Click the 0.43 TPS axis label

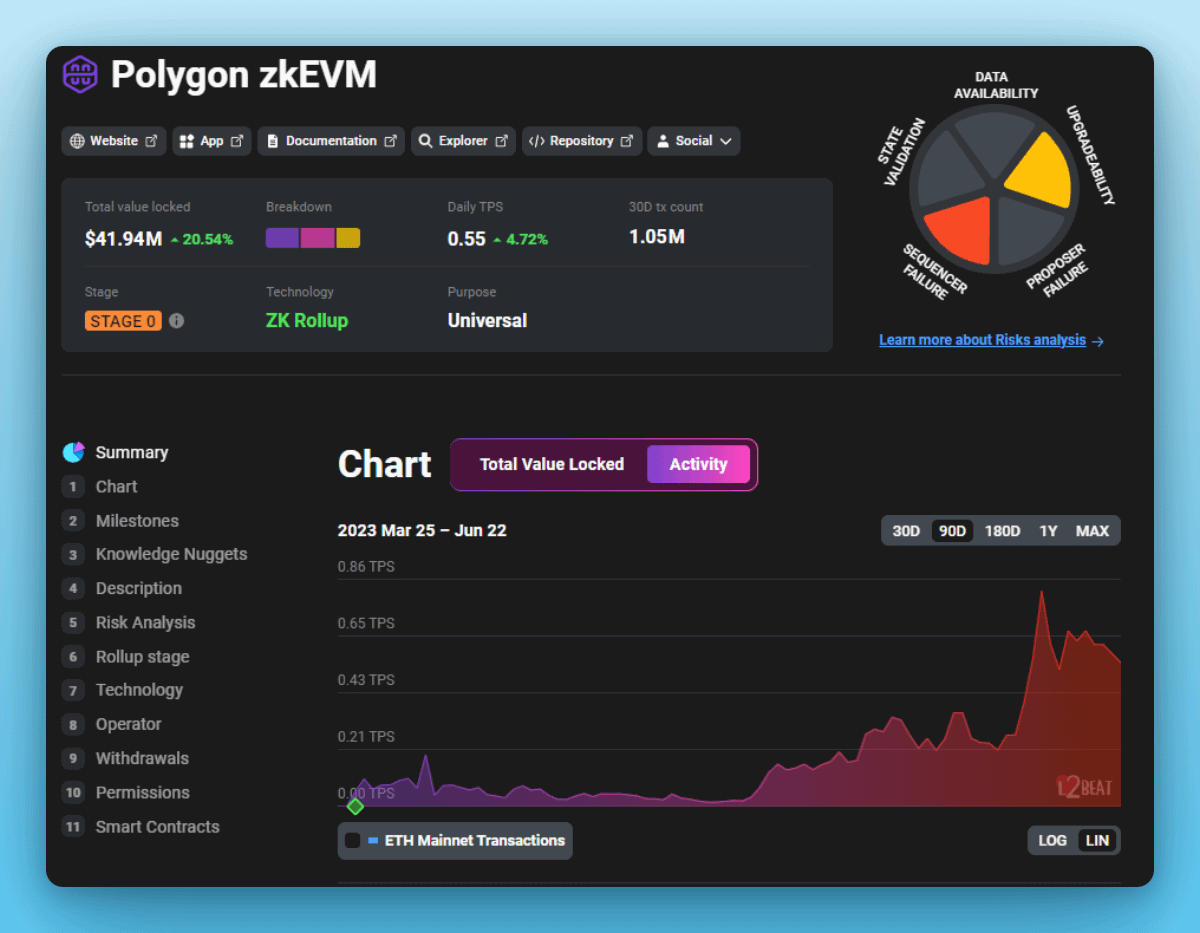click(x=366, y=680)
